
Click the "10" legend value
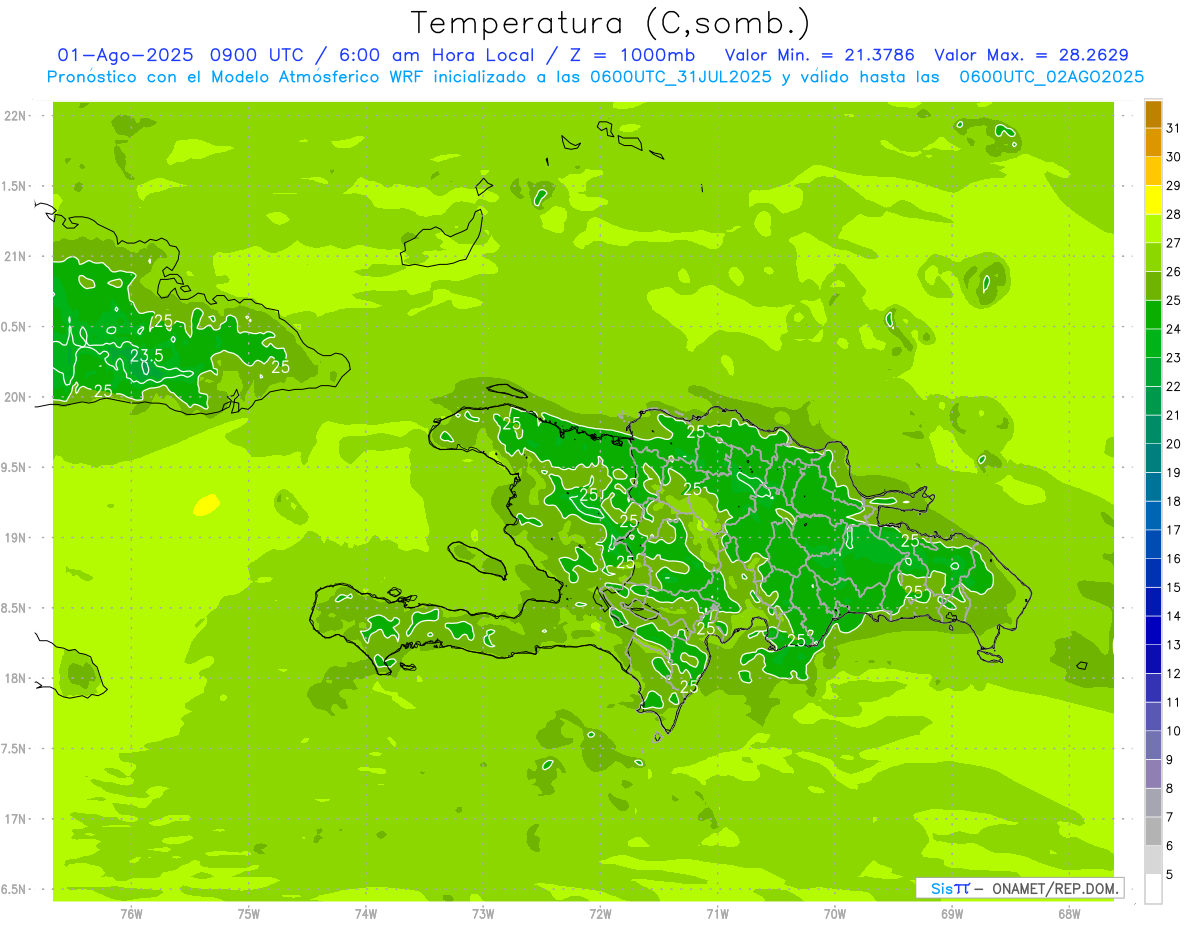[1174, 731]
